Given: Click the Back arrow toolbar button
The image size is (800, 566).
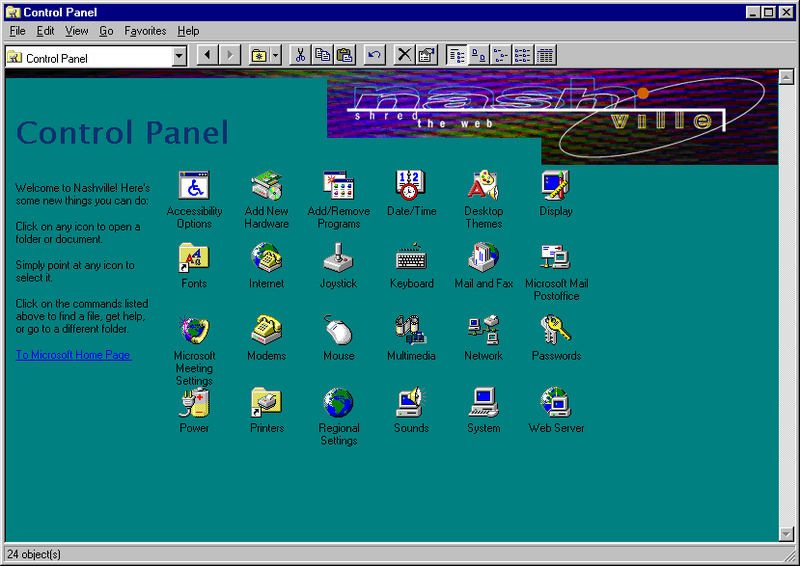Looking at the screenshot, I should [207, 55].
